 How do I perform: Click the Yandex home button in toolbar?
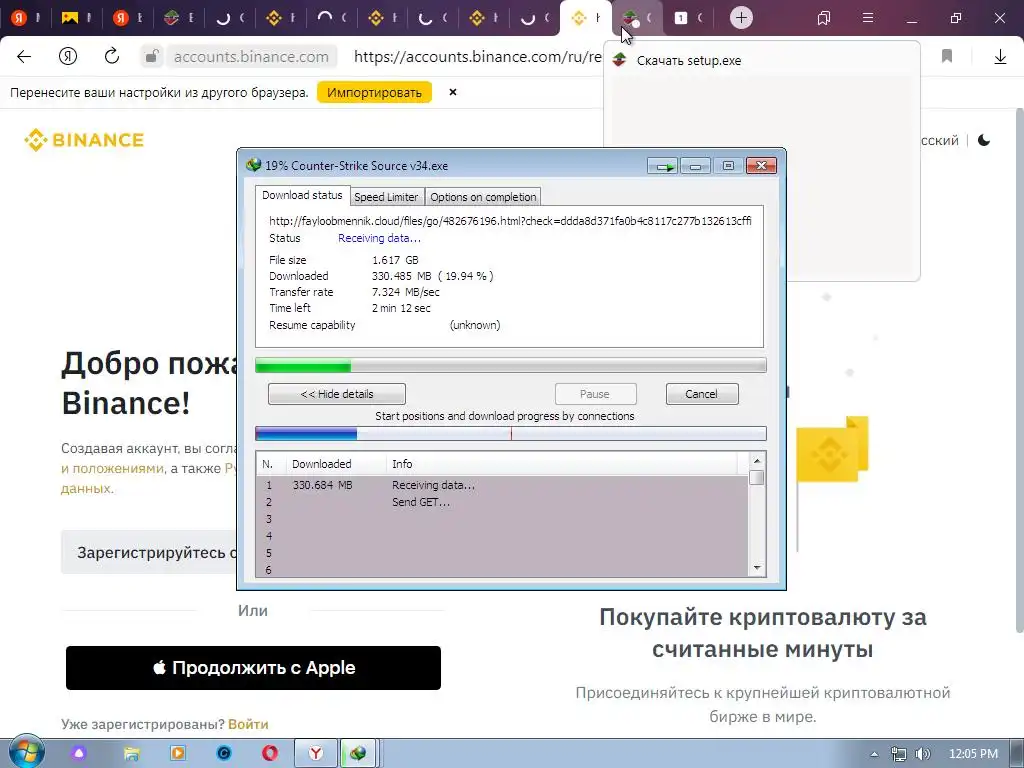[x=68, y=57]
